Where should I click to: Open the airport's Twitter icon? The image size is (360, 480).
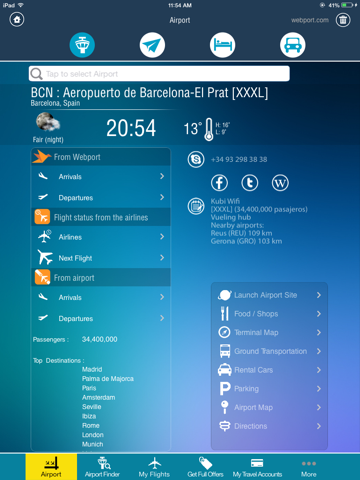250,183
